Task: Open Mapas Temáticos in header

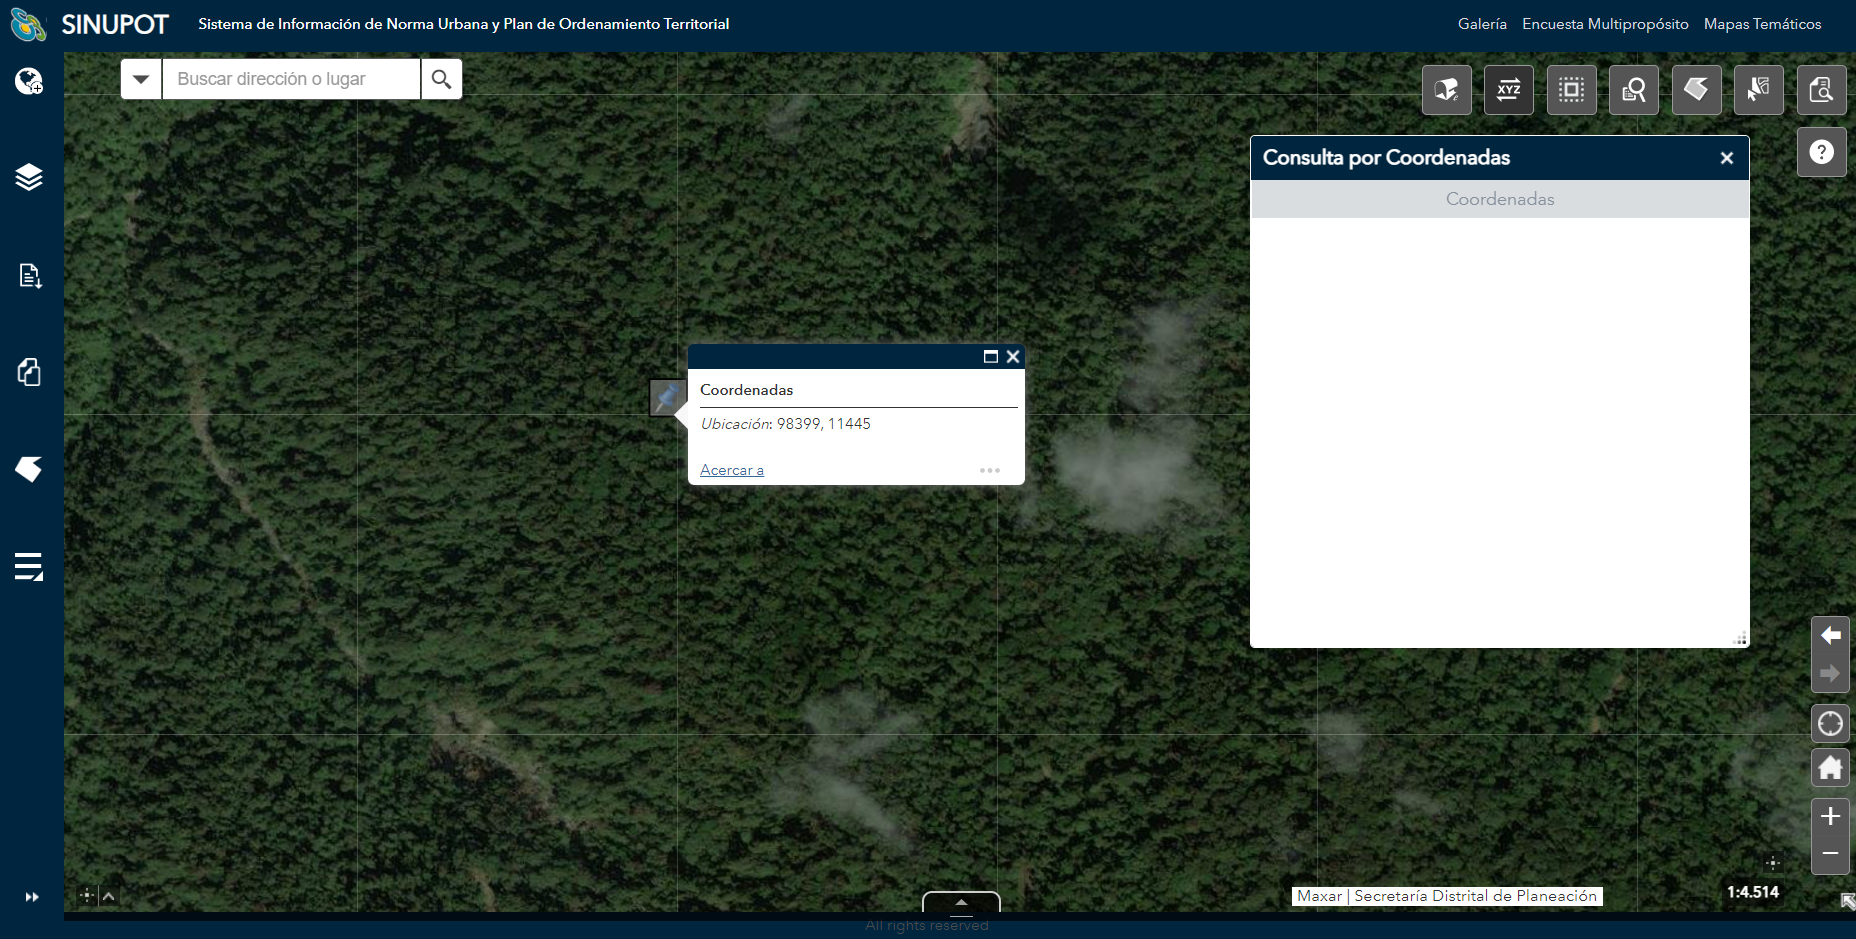Action: pos(1762,24)
